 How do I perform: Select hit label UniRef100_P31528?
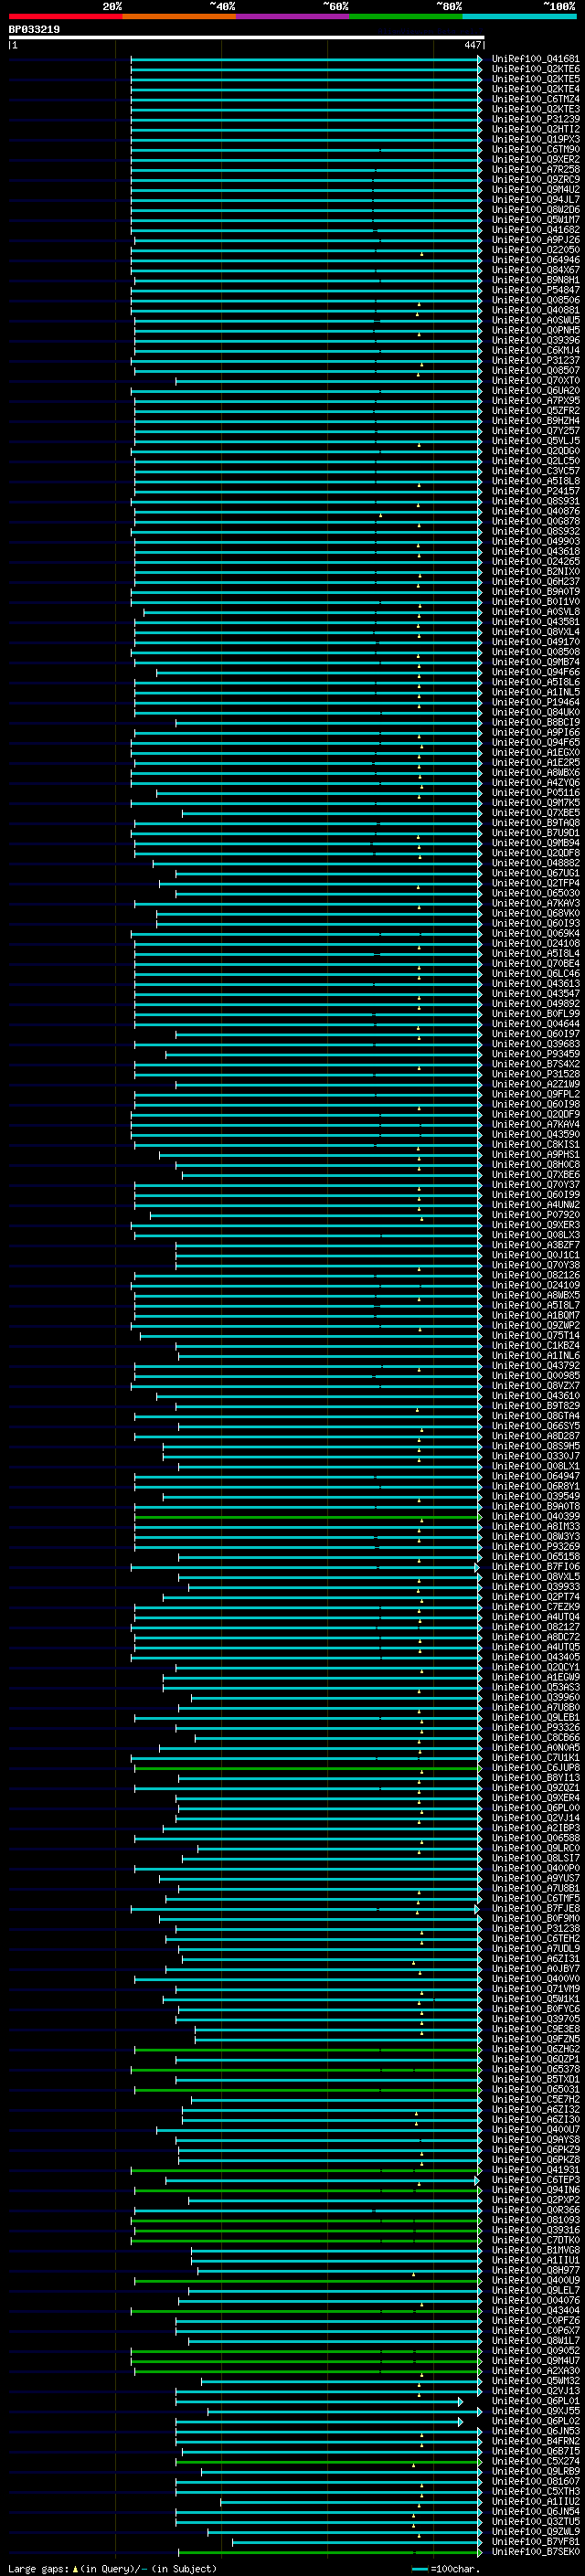tap(535, 1074)
